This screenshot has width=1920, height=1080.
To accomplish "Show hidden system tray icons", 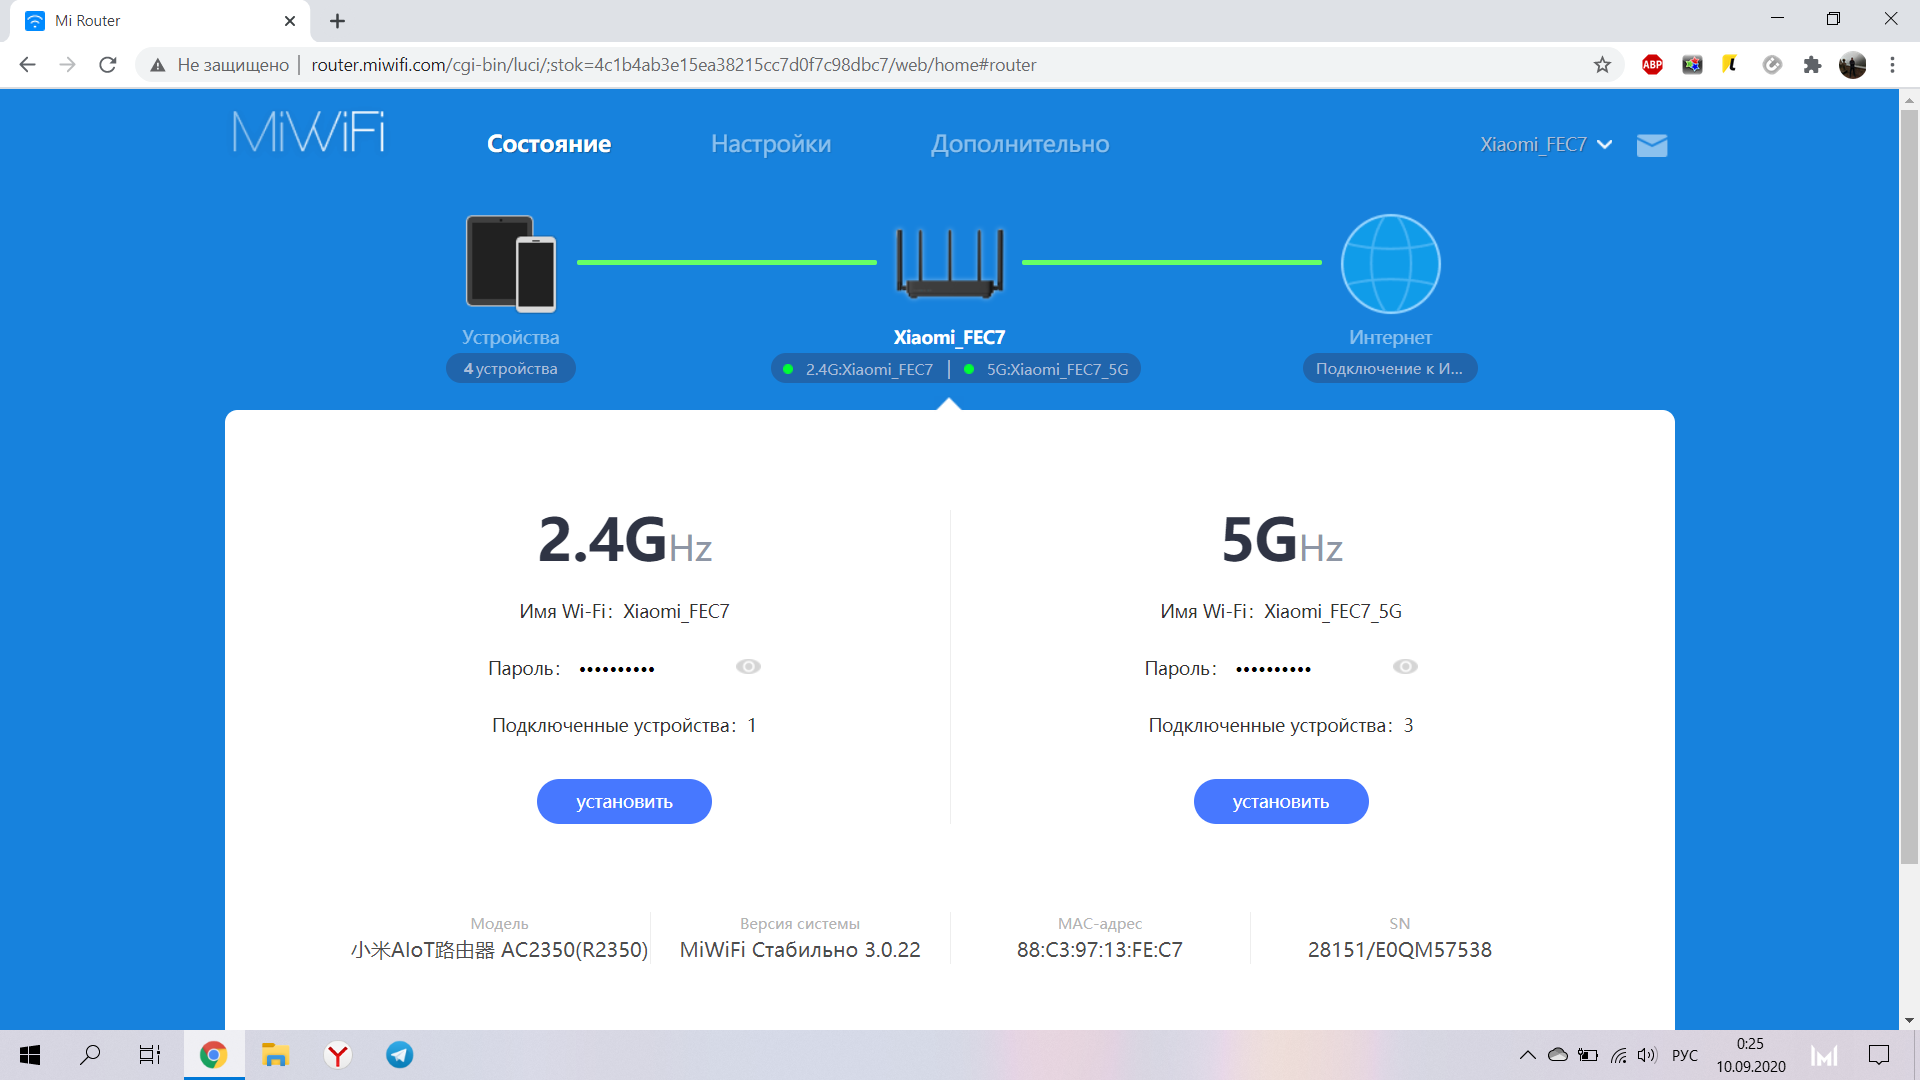I will point(1527,1055).
